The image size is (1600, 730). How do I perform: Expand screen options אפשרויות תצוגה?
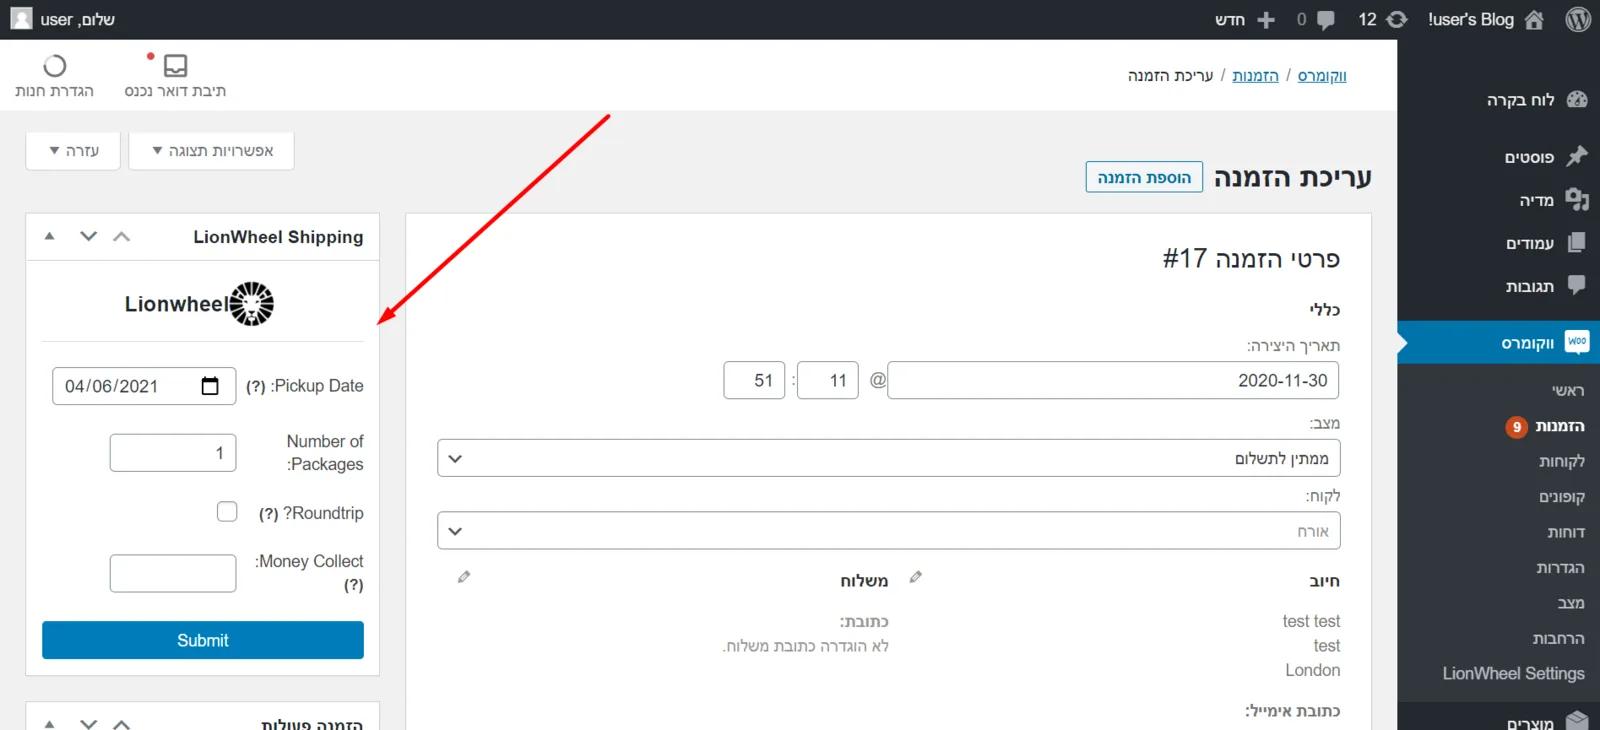(212, 151)
